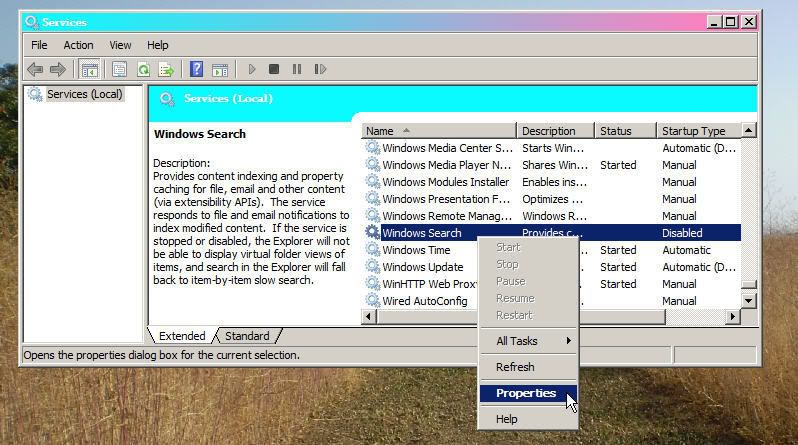The width and height of the screenshot is (798, 445).
Task: Open the View menu
Action: click(x=120, y=45)
